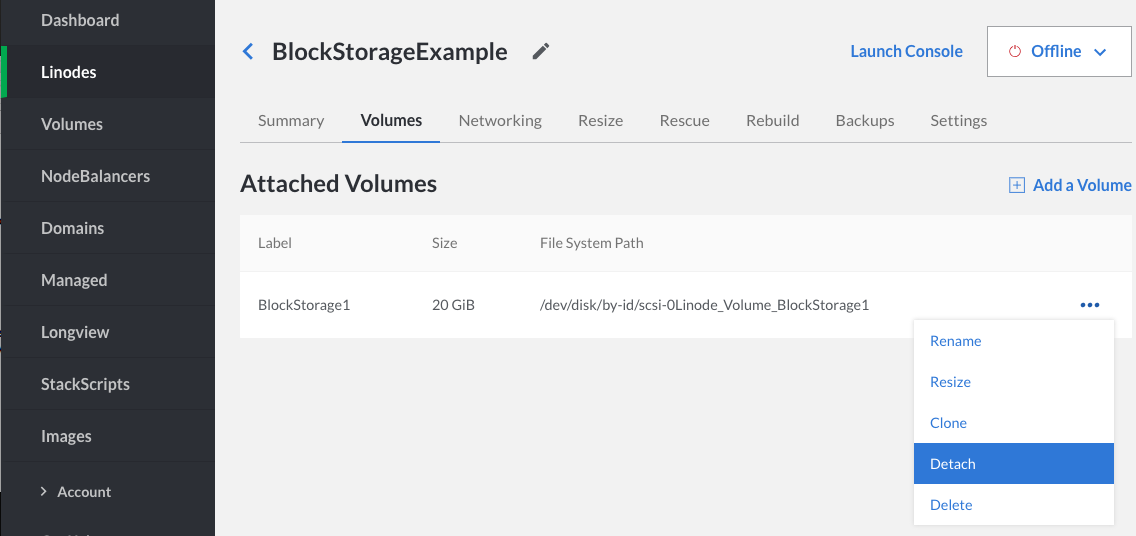Choose Clone in the volume actions menu
1136x536 pixels.
pyautogui.click(x=948, y=423)
